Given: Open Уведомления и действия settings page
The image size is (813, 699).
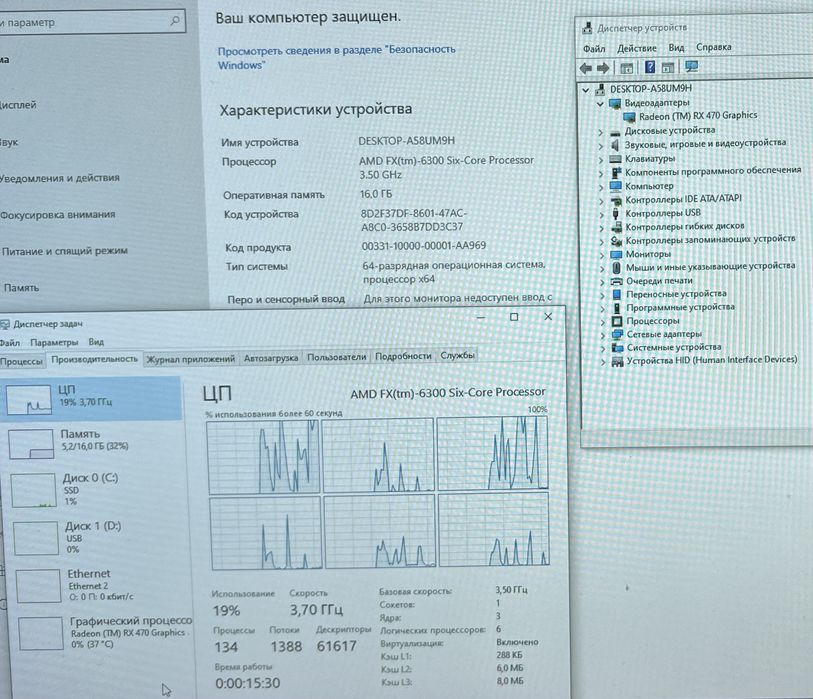Looking at the screenshot, I should (x=60, y=178).
